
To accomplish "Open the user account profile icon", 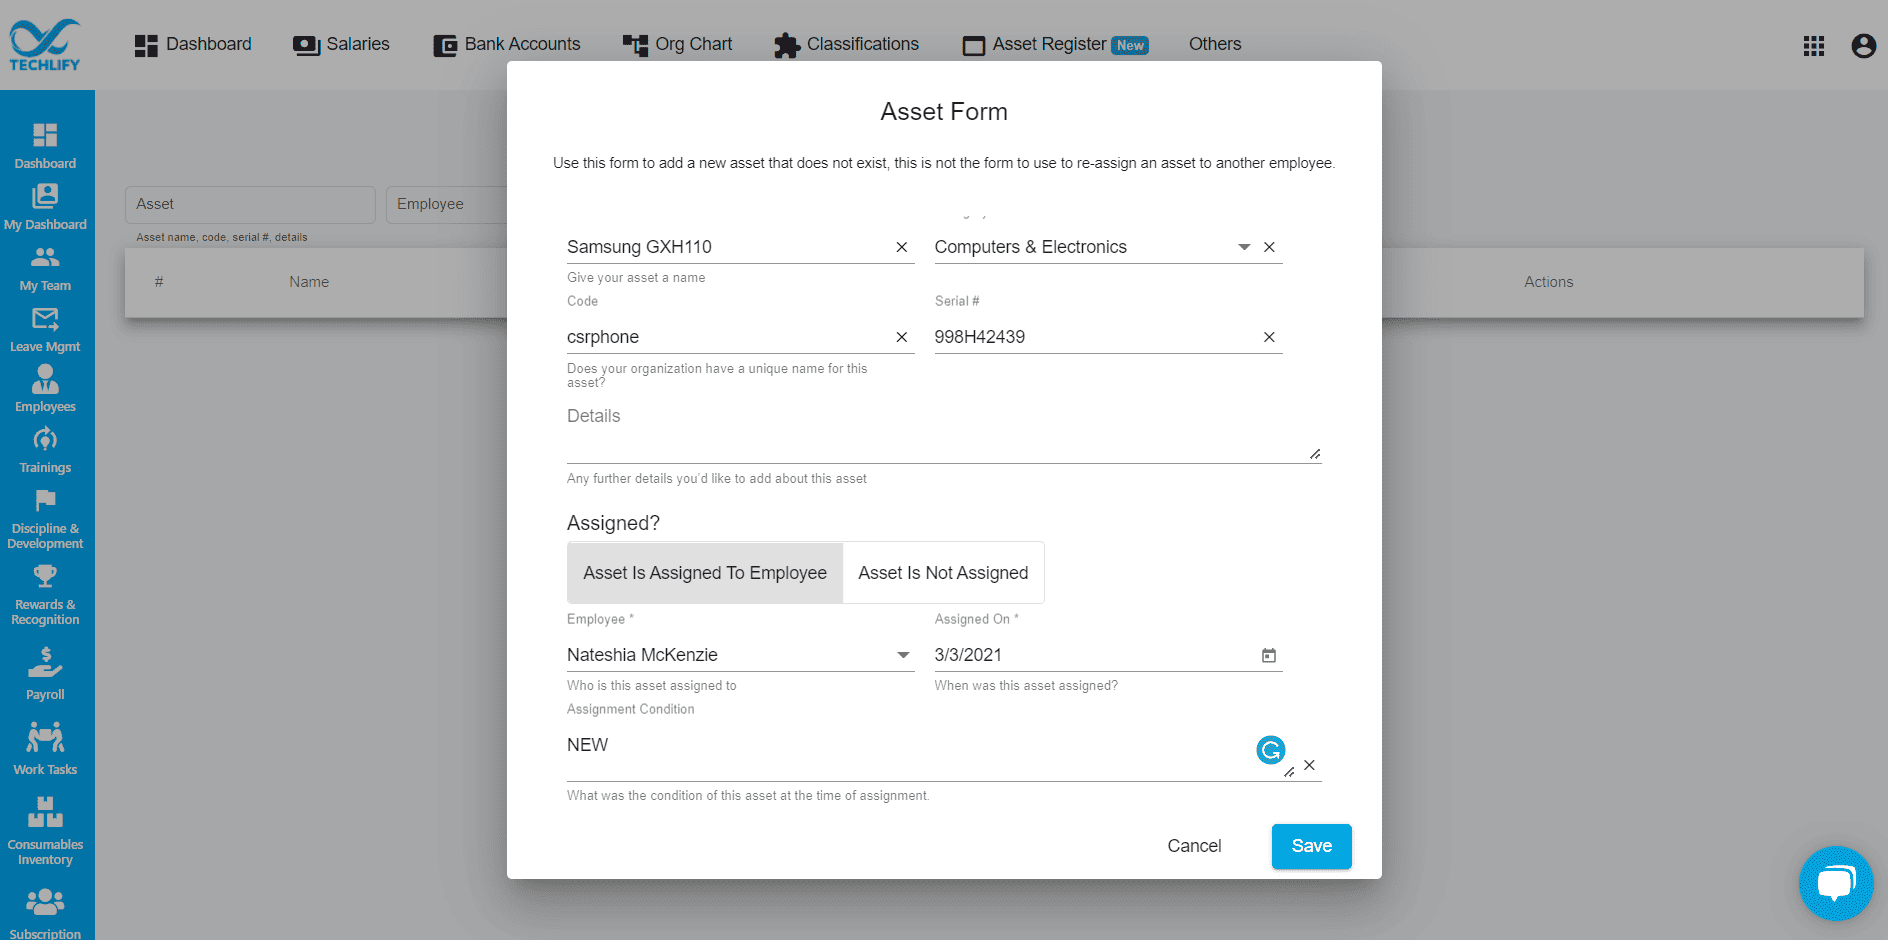I will tap(1863, 46).
